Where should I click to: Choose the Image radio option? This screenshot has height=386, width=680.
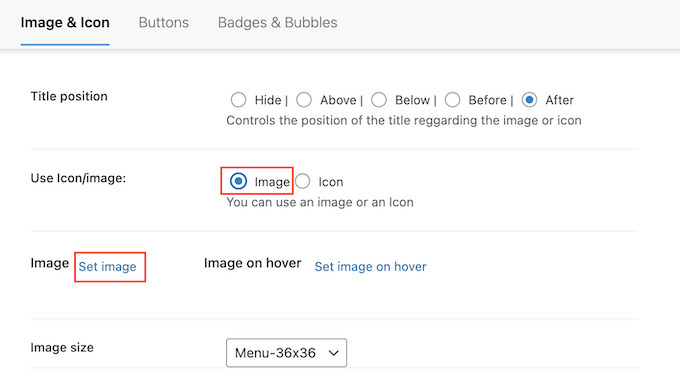click(x=239, y=181)
